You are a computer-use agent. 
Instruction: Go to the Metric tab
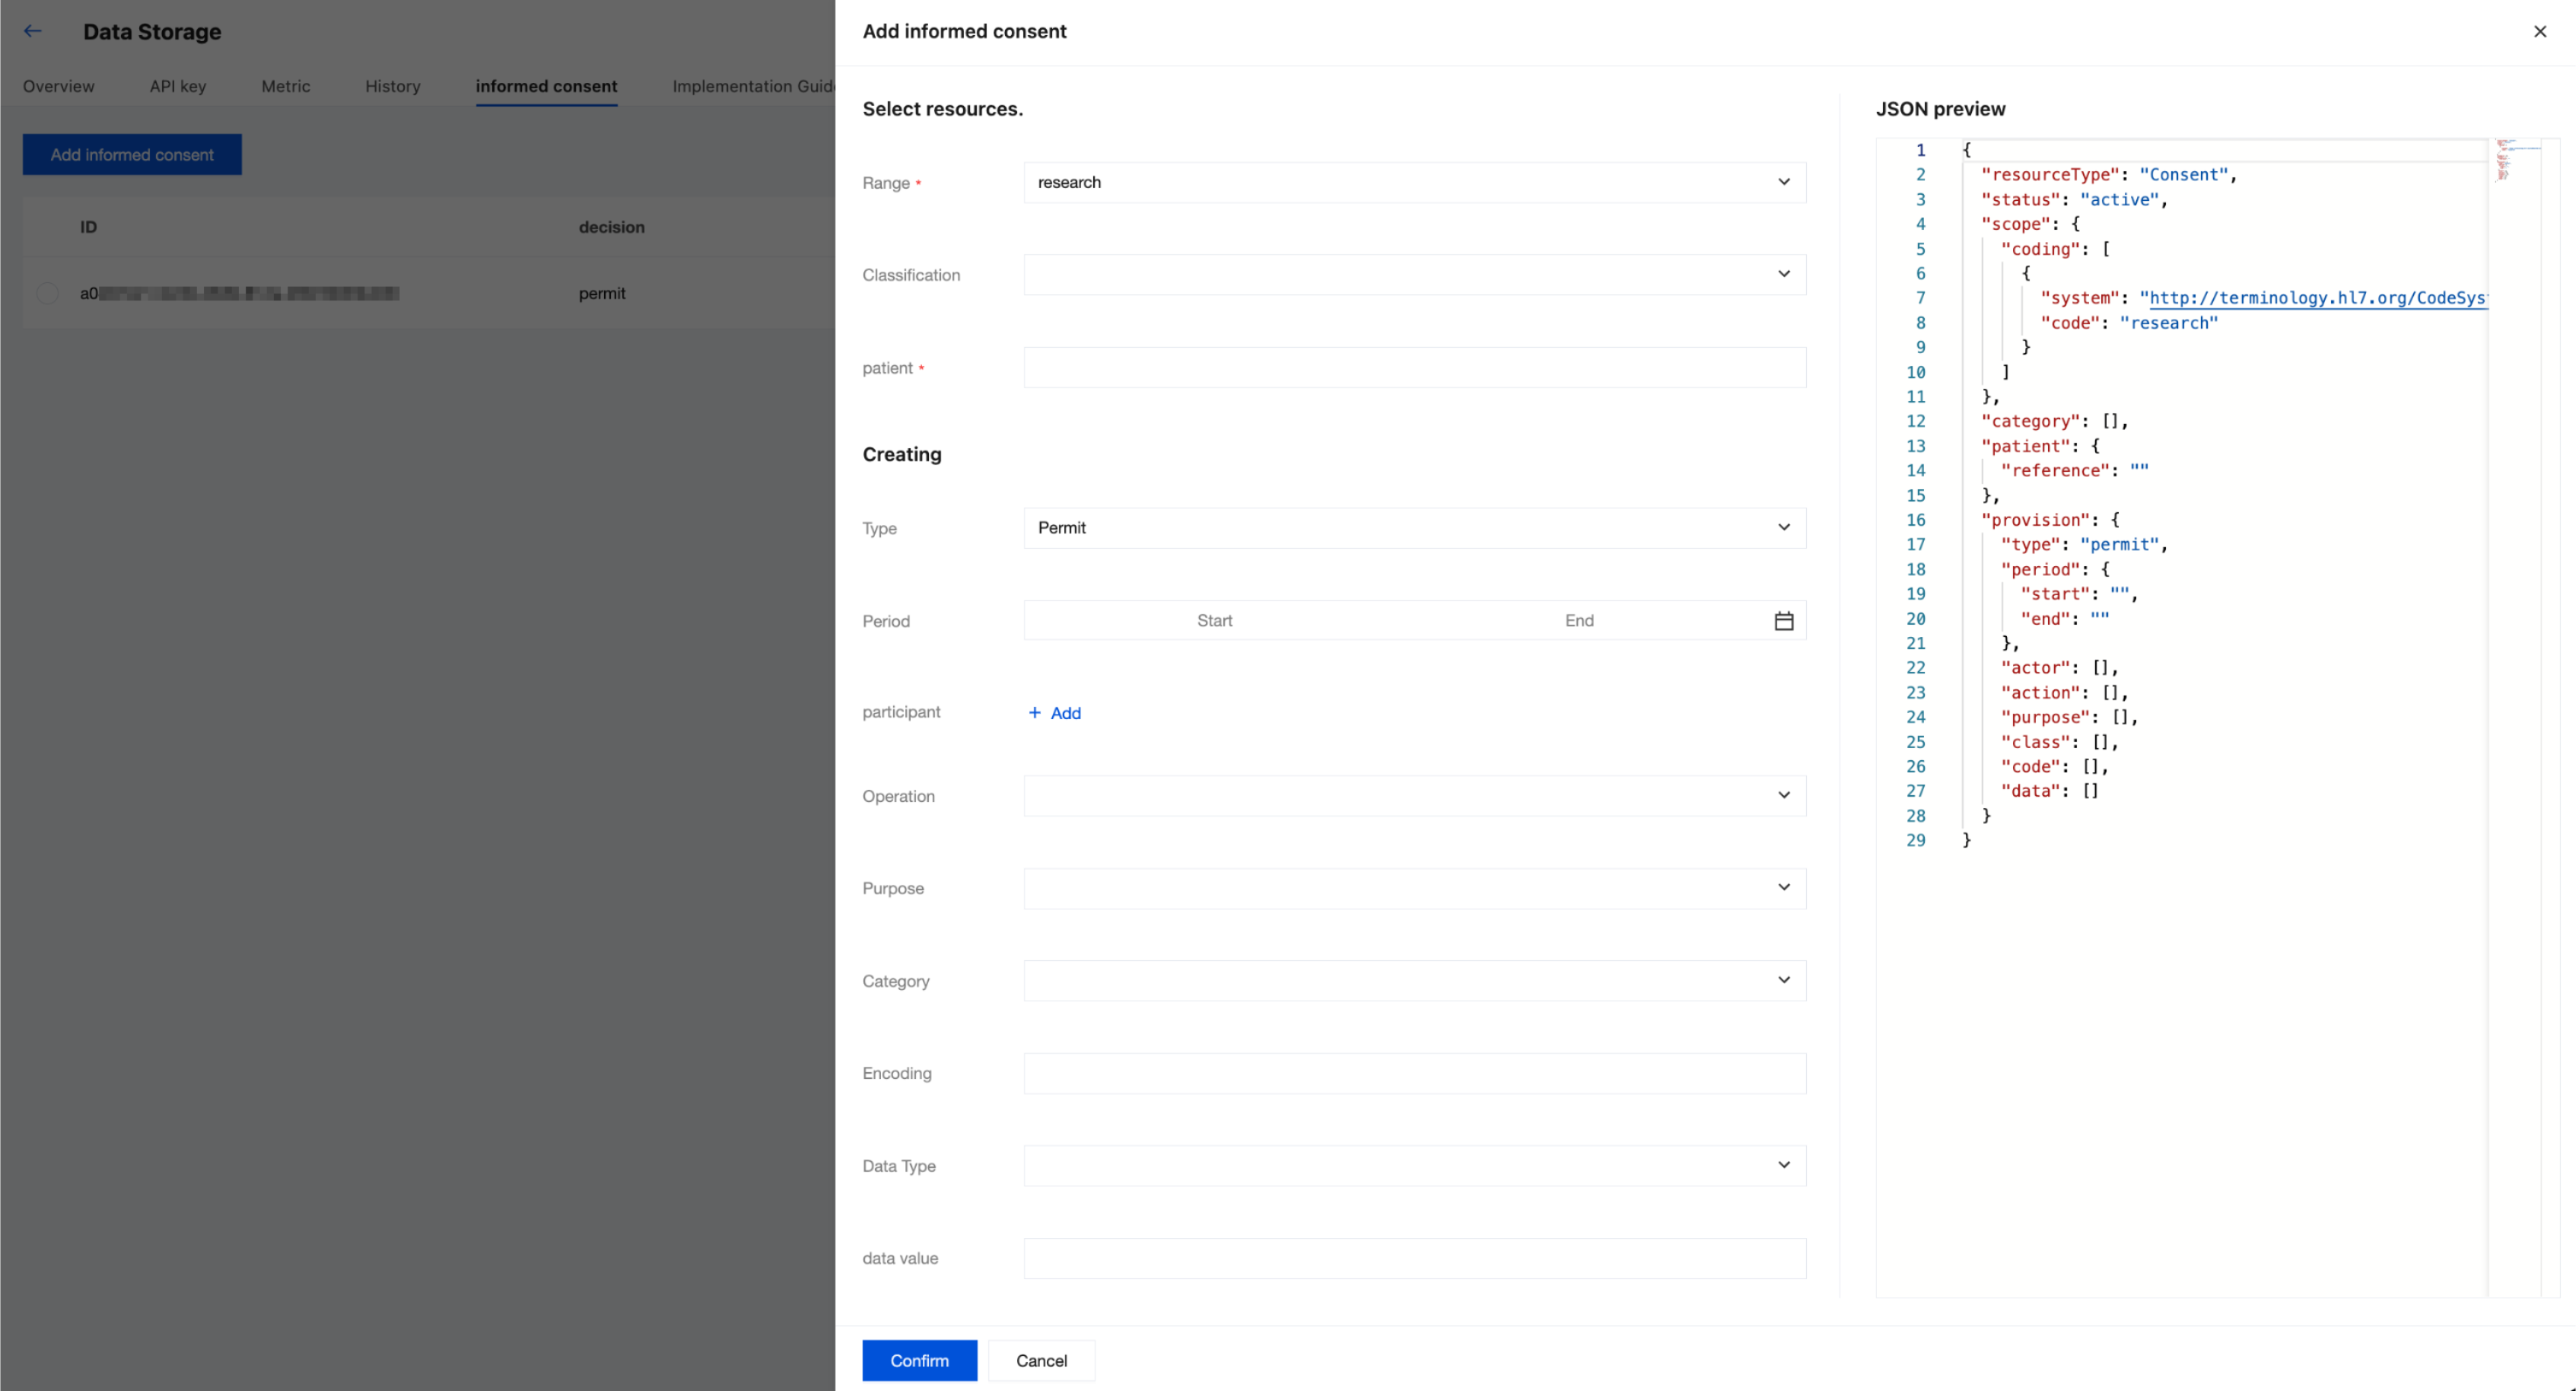286,86
